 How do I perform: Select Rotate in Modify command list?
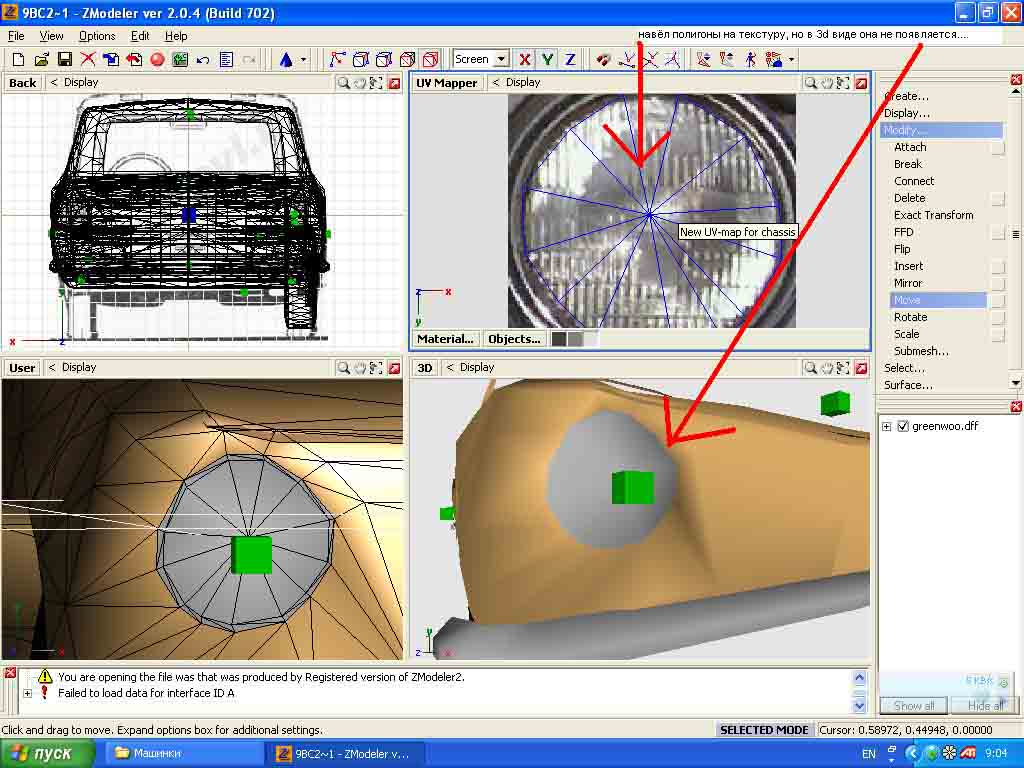[910, 317]
